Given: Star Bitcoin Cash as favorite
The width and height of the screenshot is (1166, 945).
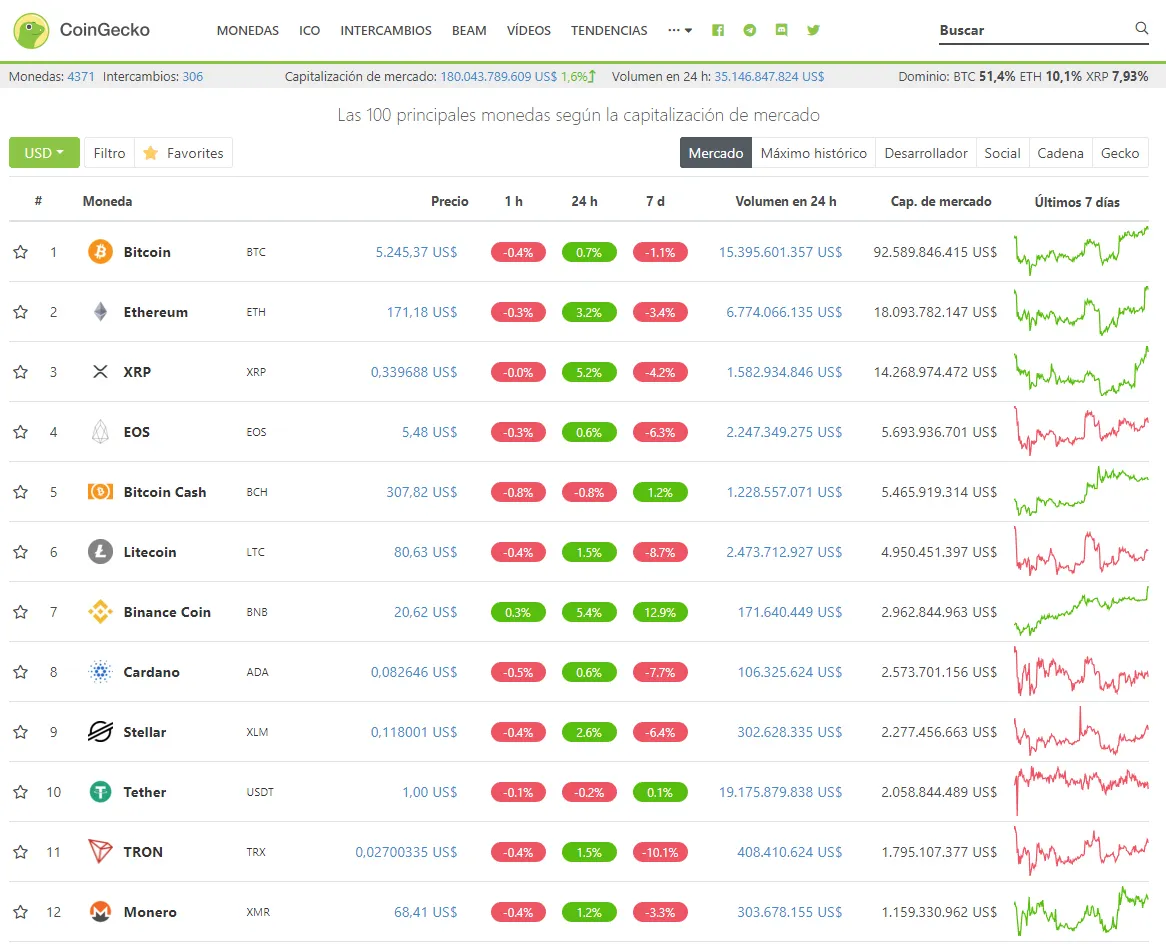Looking at the screenshot, I should pyautogui.click(x=21, y=492).
